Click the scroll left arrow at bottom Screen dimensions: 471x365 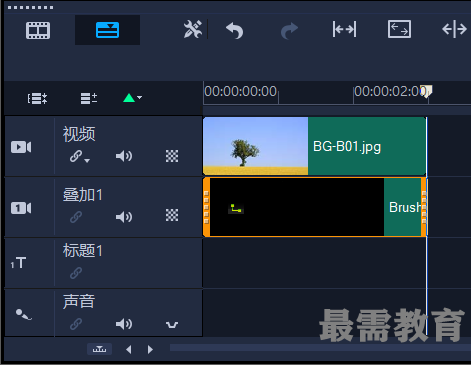click(x=129, y=349)
